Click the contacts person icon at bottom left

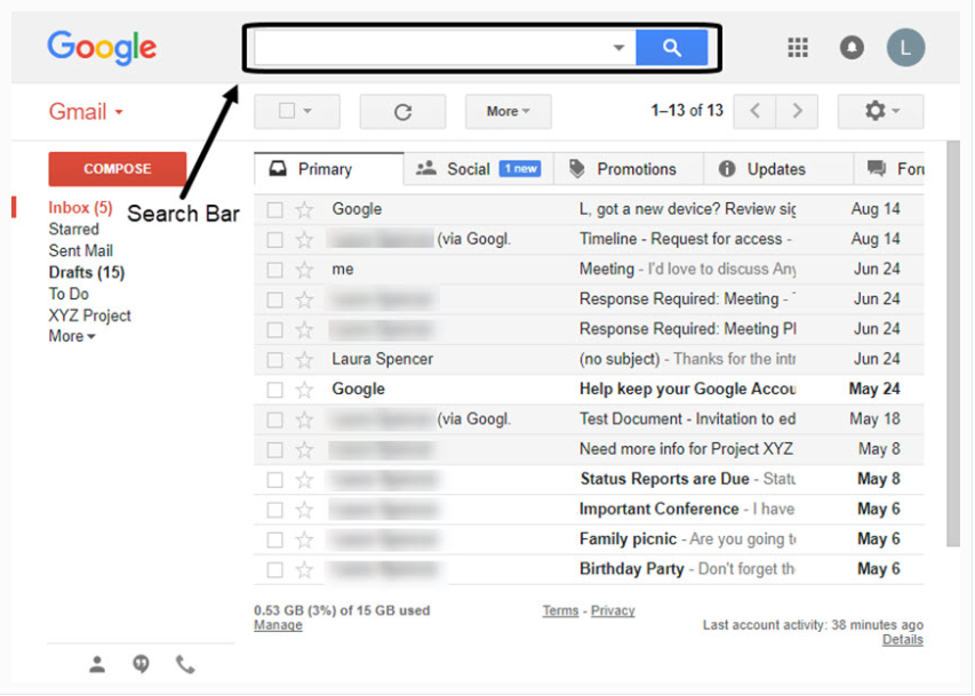[97, 663]
